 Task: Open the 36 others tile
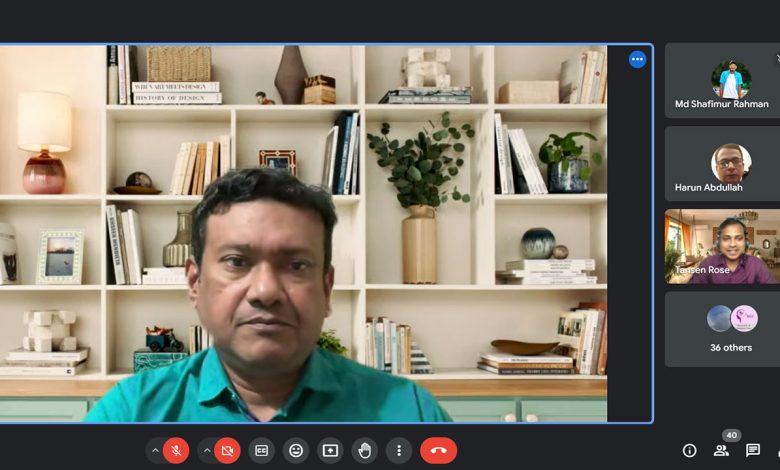coord(722,329)
